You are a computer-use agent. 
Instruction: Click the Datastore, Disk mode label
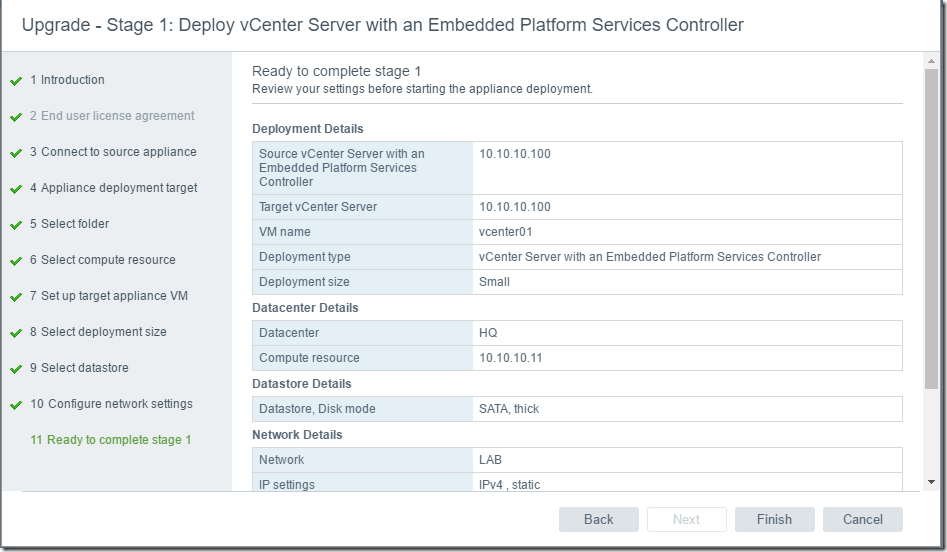click(x=317, y=409)
